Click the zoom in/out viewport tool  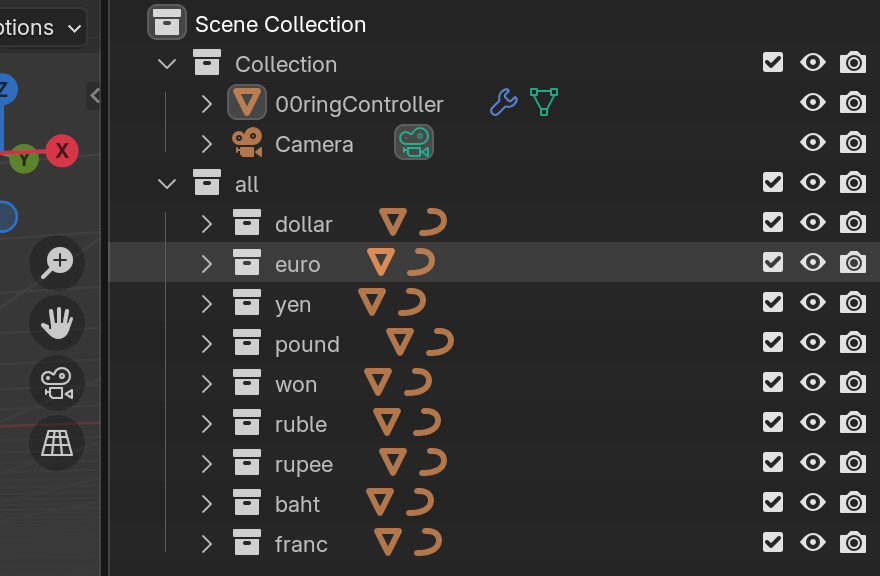57,263
